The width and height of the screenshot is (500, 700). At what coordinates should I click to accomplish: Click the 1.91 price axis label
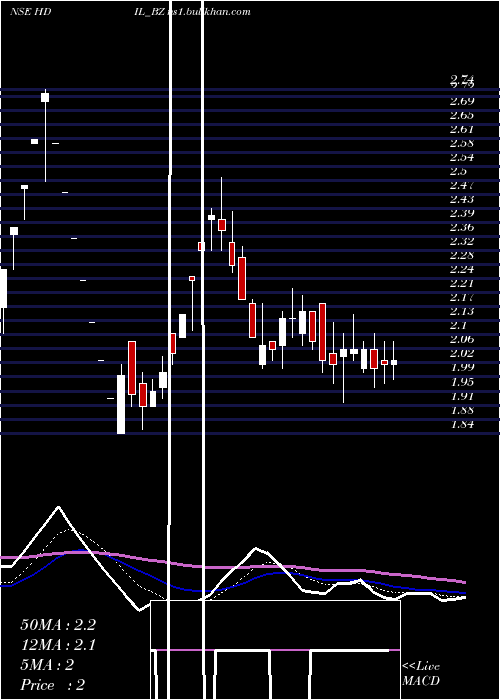[462, 396]
